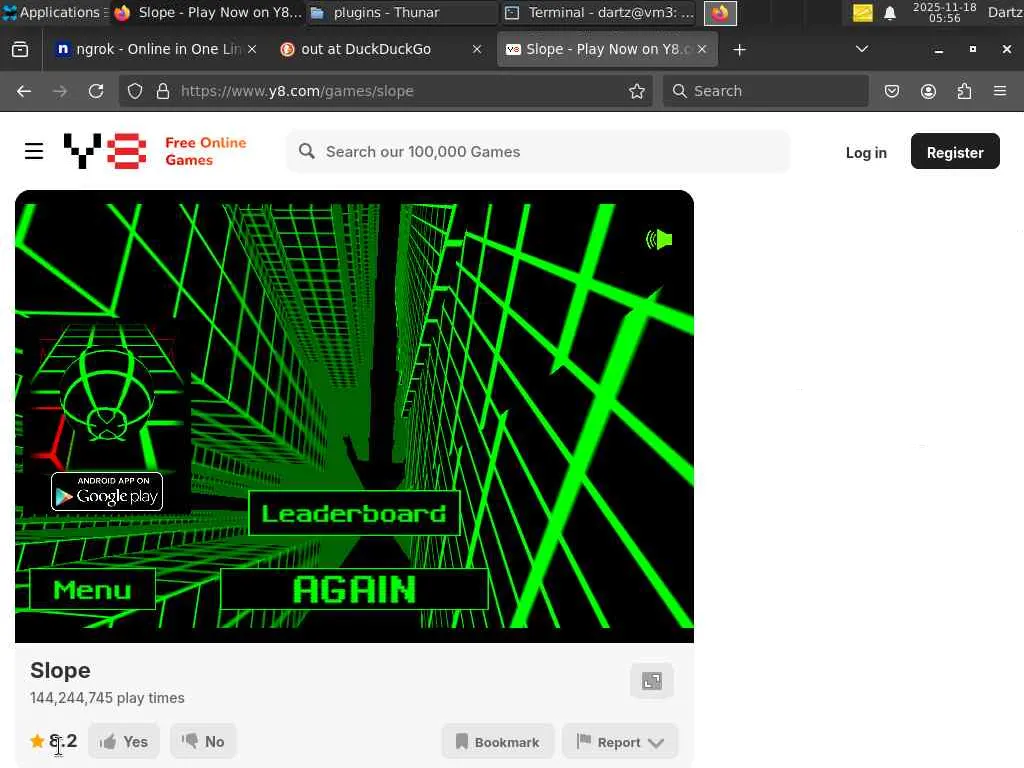Expand the Report dropdown
This screenshot has width=1024, height=768.
pos(620,742)
